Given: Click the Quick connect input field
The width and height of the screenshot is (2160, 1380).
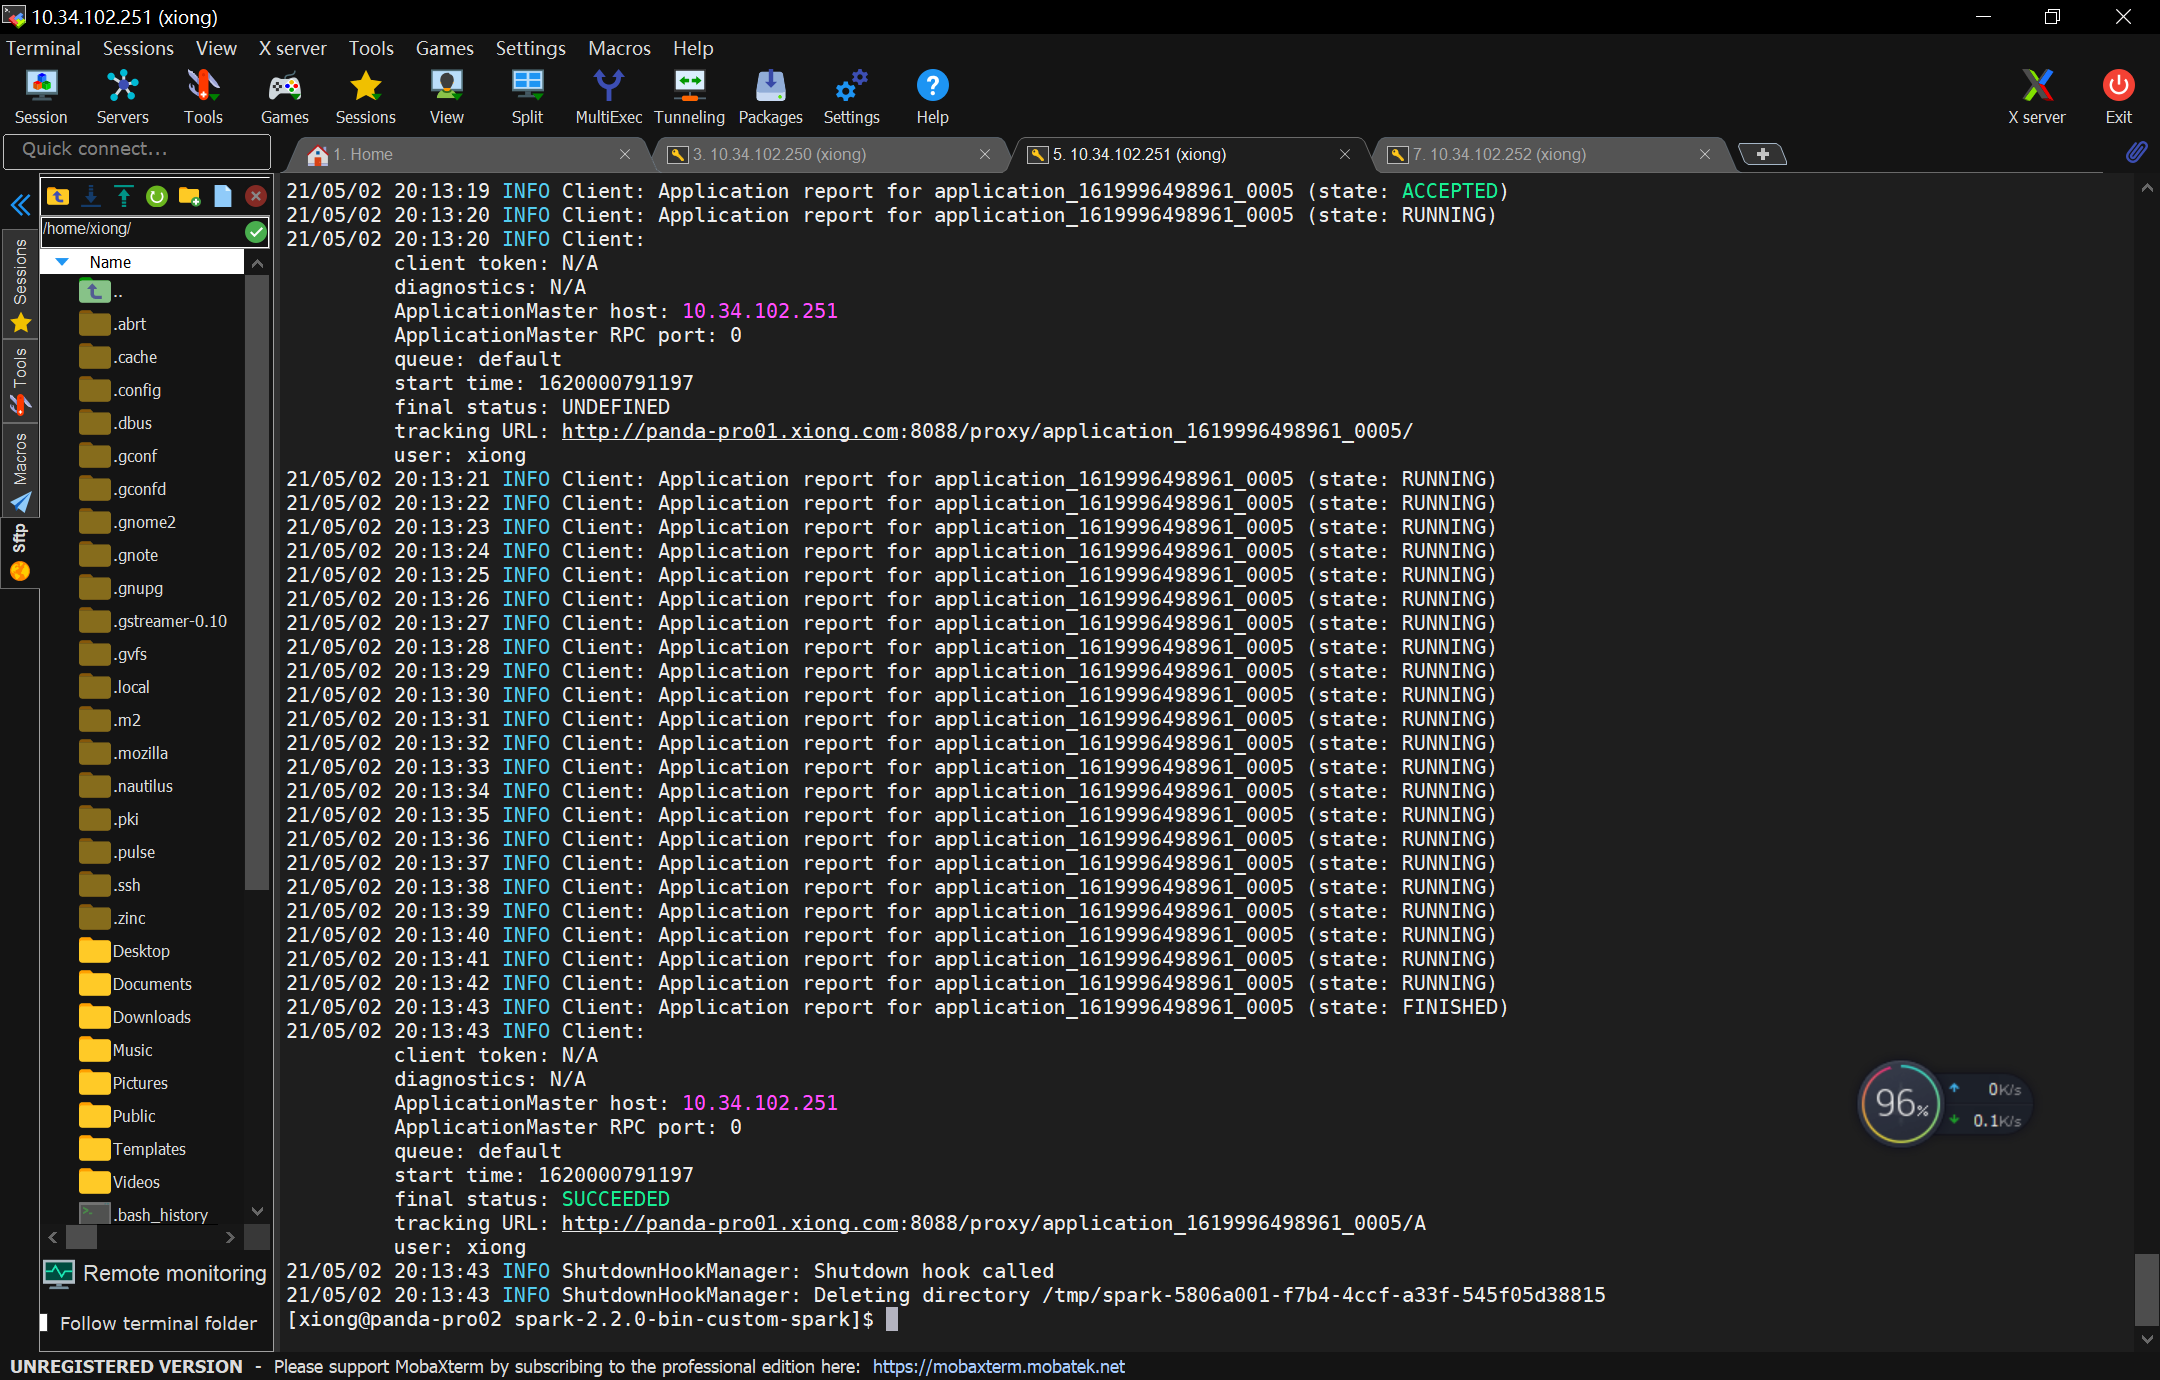Looking at the screenshot, I should (137, 150).
